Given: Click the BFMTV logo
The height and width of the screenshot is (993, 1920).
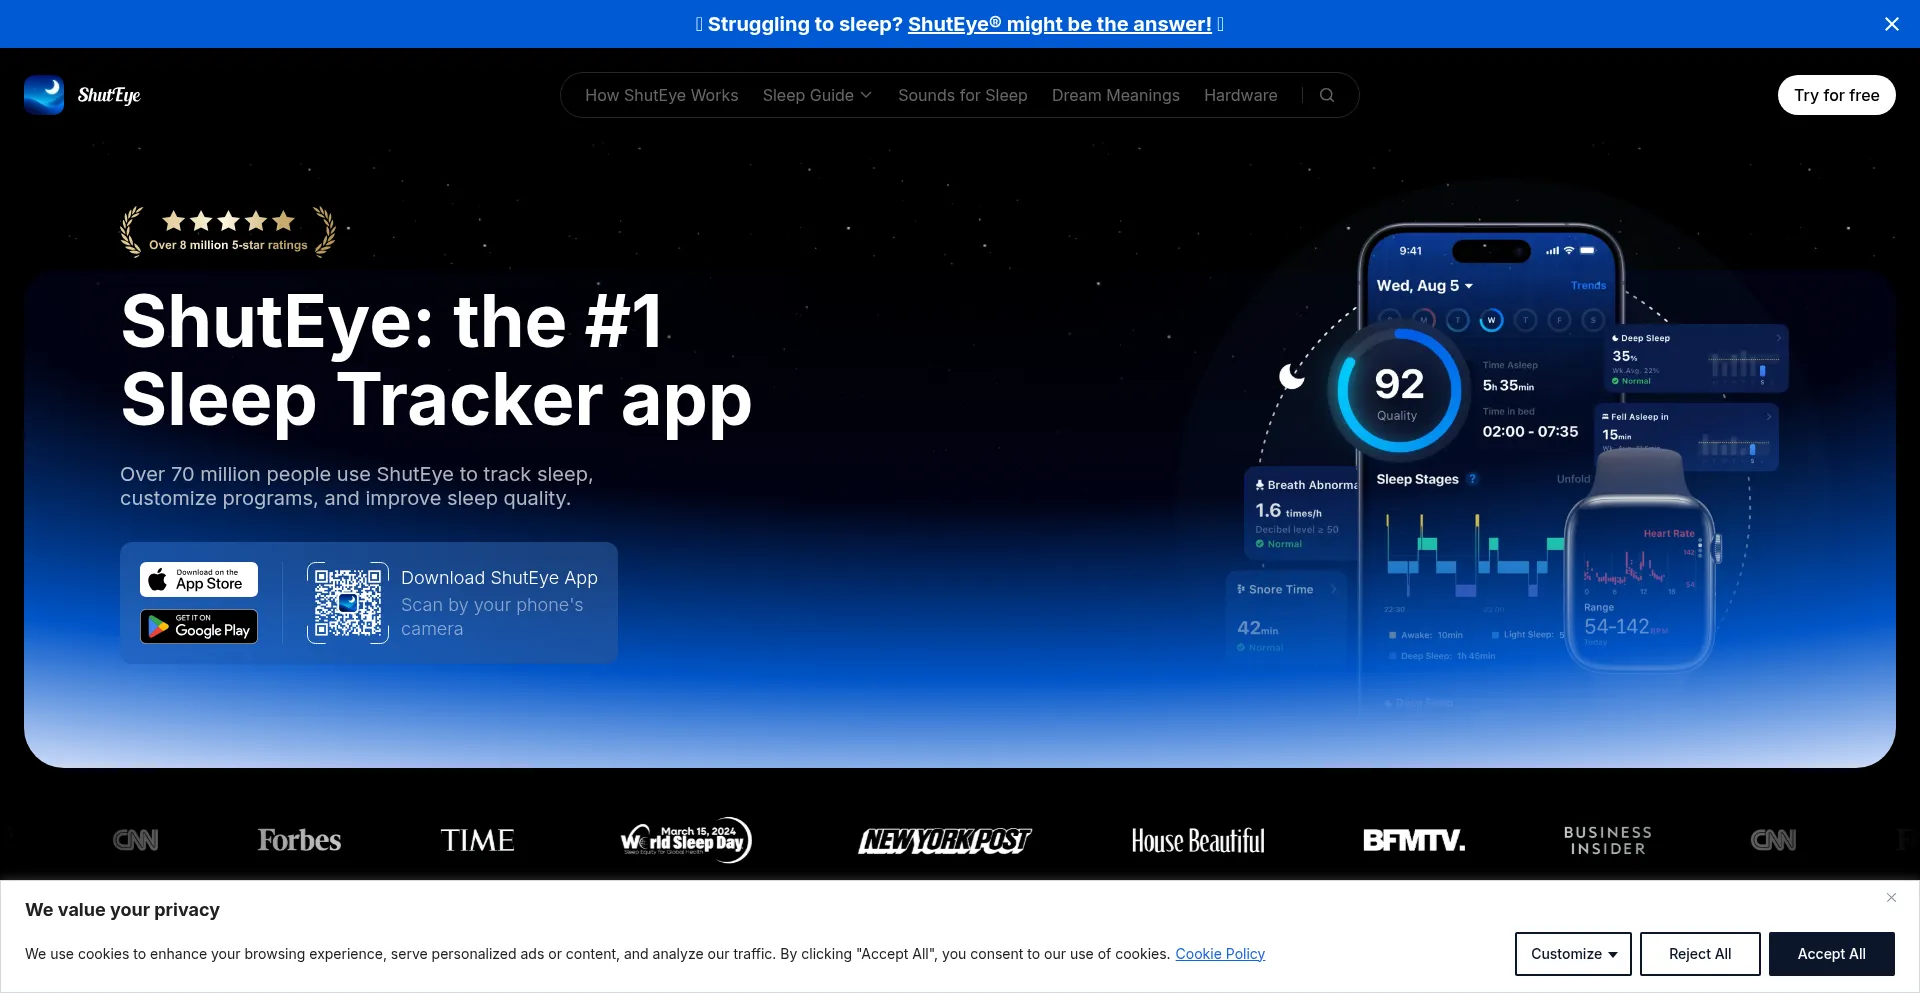Looking at the screenshot, I should point(1414,840).
